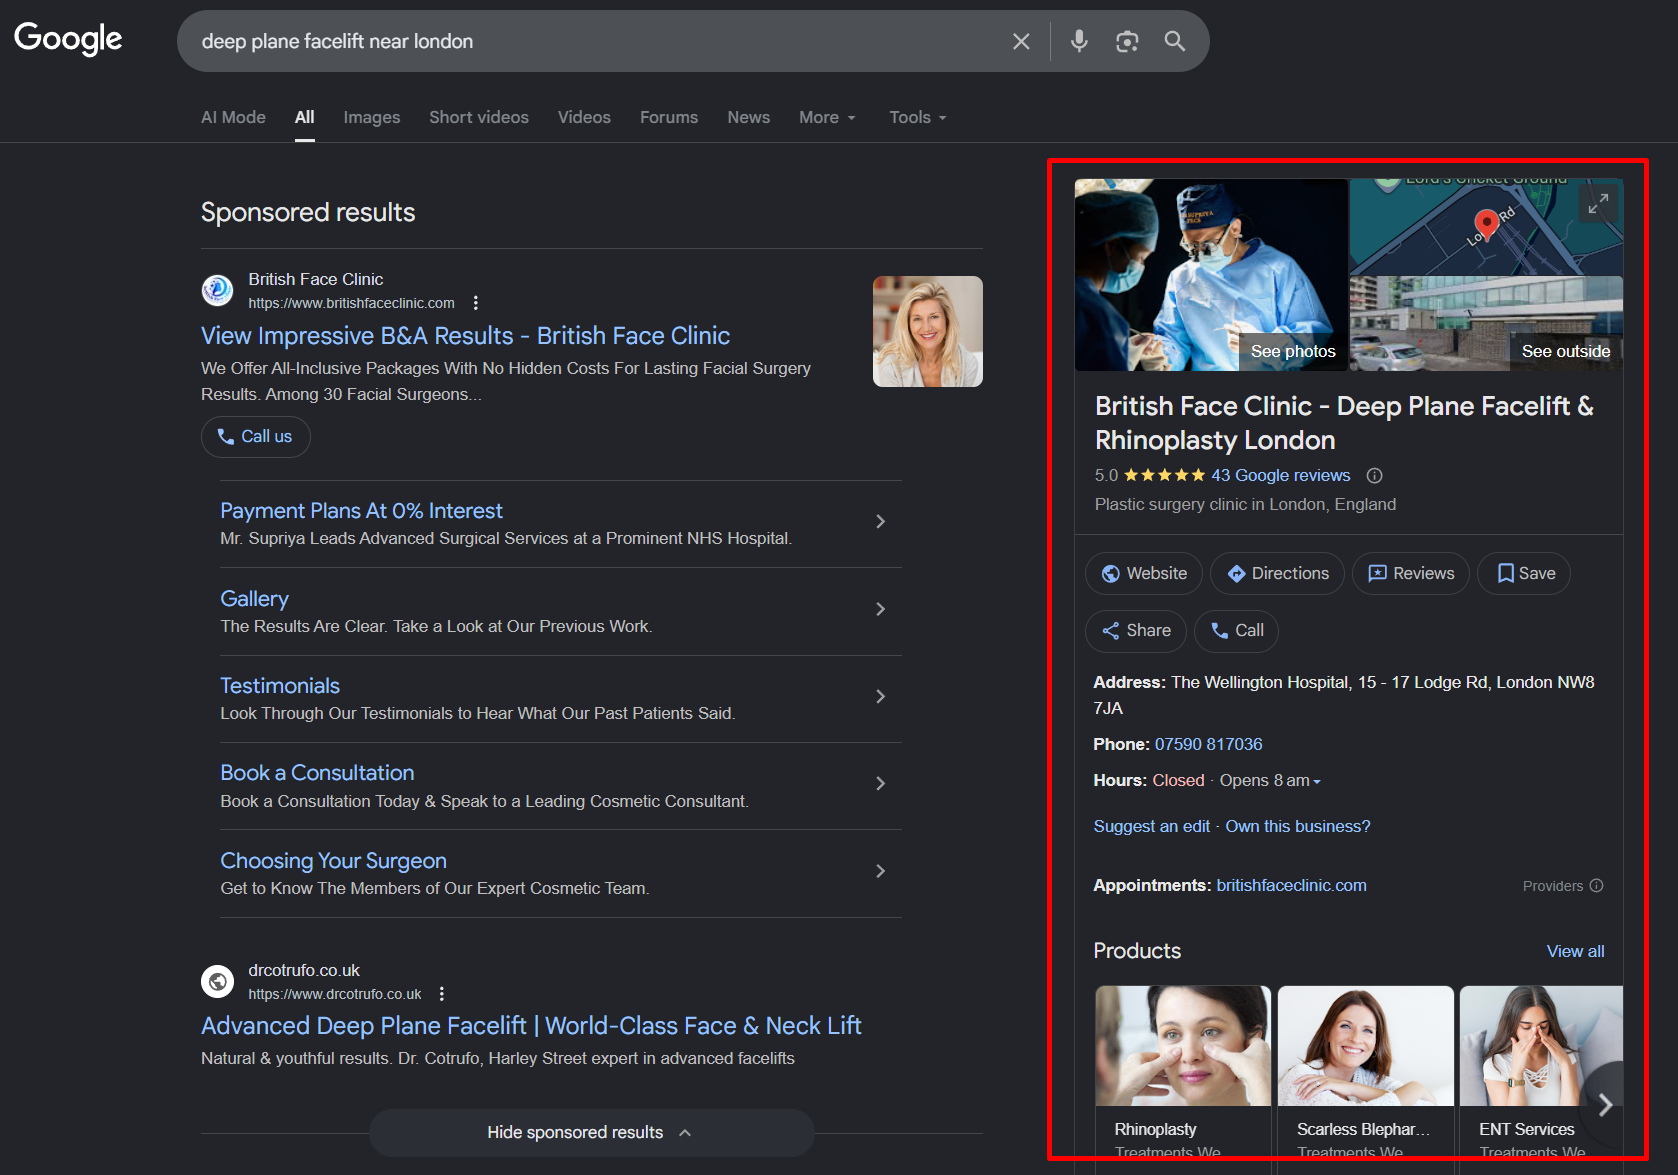Open the 43 Google reviews link
The image size is (1678, 1175).
pyautogui.click(x=1280, y=476)
